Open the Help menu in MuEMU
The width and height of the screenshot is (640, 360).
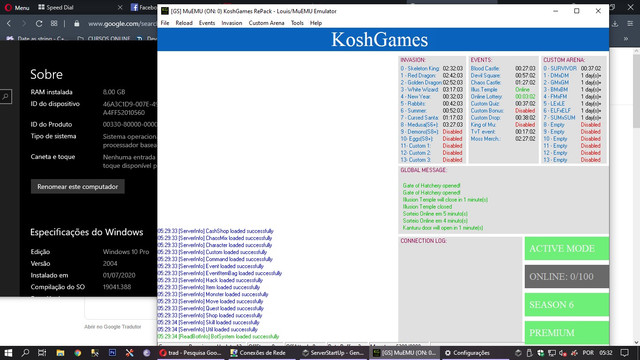coord(316,23)
